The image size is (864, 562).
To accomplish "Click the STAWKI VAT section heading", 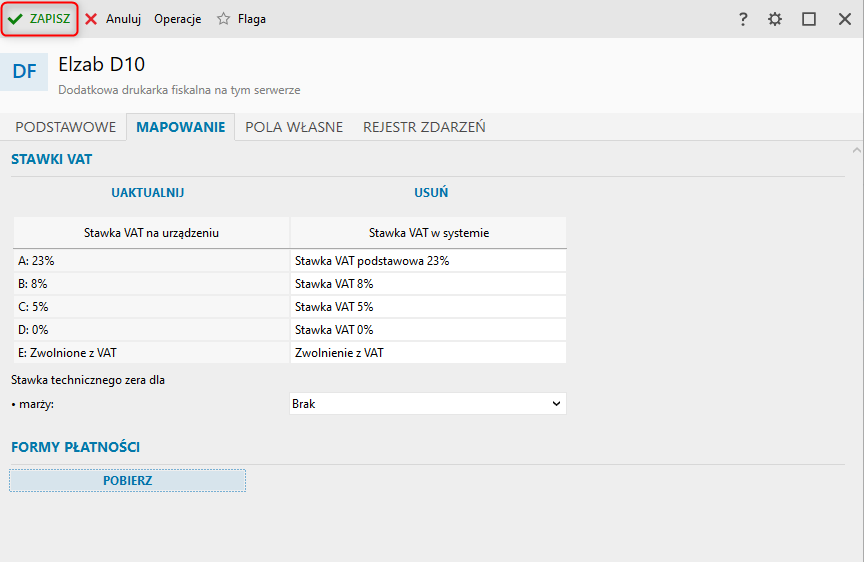I will point(52,159).
